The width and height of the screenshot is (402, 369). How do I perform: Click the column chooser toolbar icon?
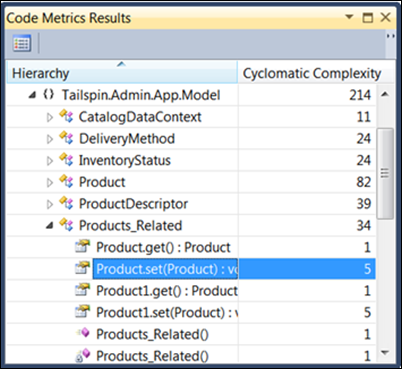coord(22,43)
